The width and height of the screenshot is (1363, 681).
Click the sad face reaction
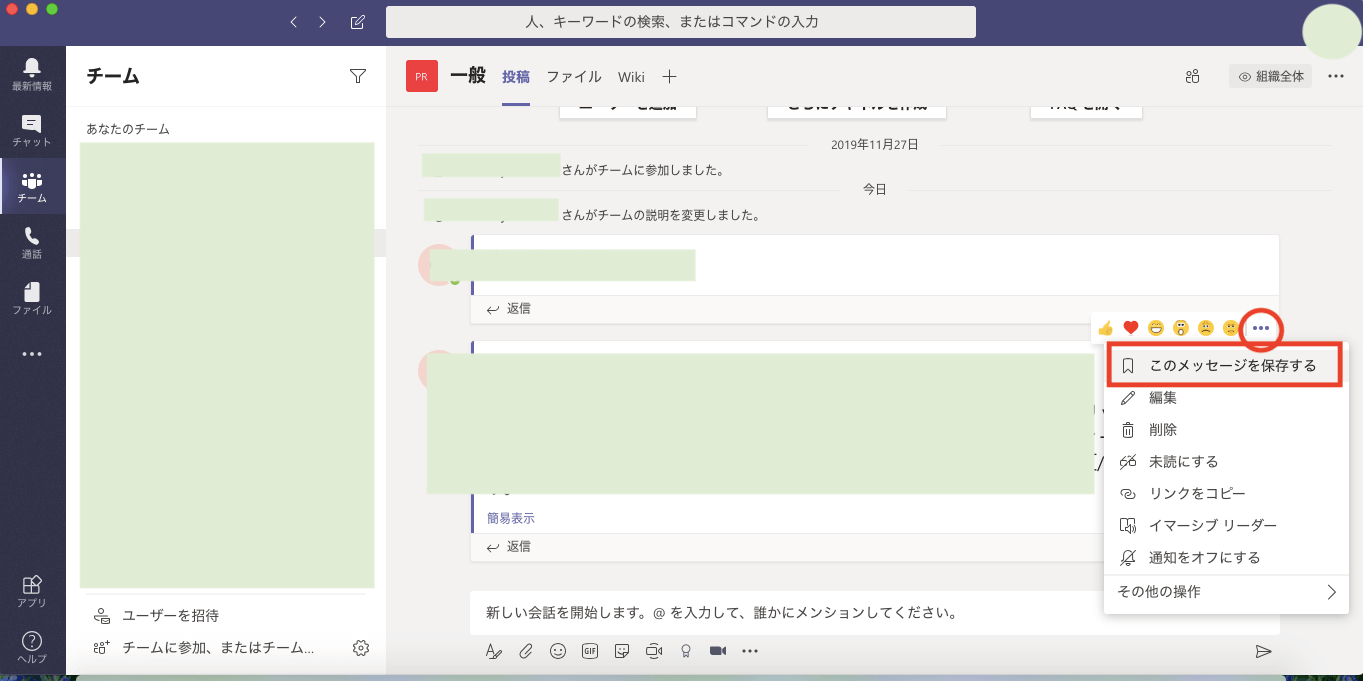[x=1206, y=328]
